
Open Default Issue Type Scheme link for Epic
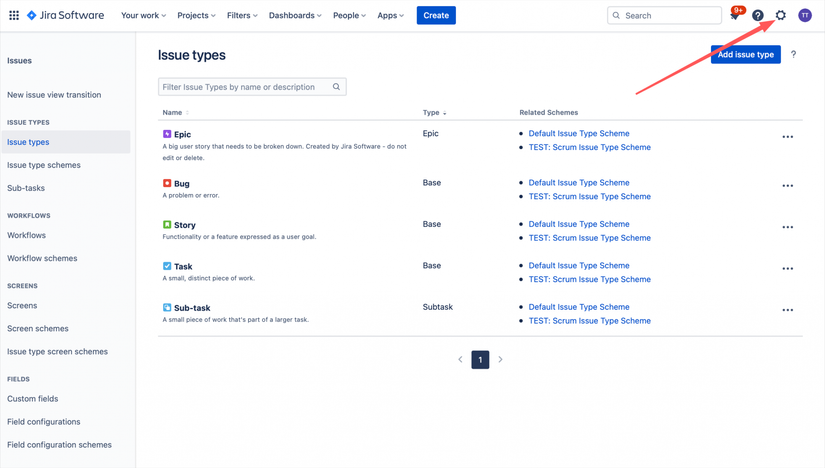pos(579,133)
